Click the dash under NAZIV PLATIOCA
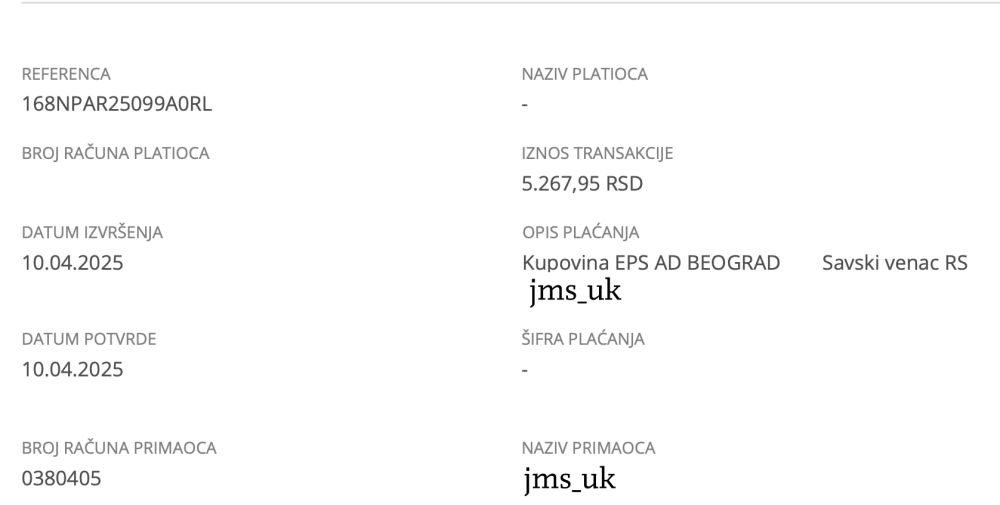This screenshot has height=505, width=1000. click(525, 105)
